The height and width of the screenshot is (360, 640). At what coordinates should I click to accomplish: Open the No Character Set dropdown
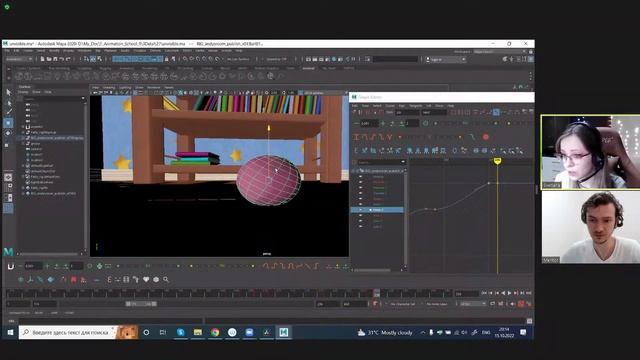point(403,304)
